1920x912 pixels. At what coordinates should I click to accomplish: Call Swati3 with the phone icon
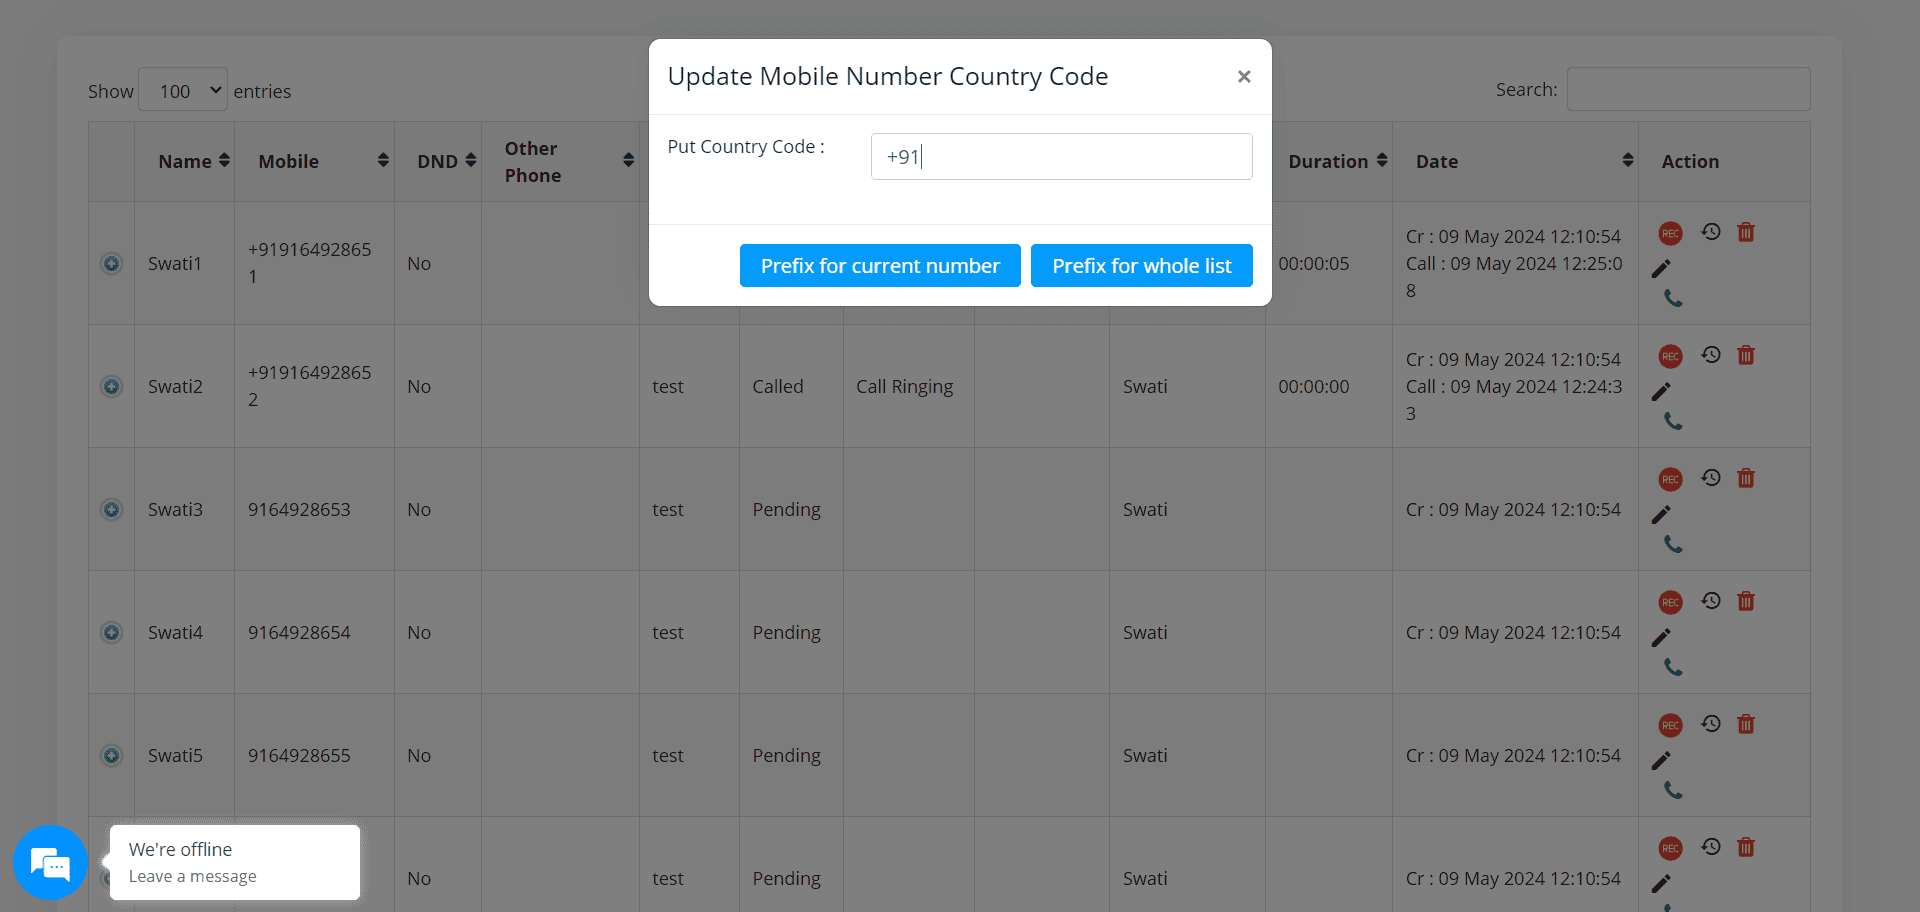coord(1674,544)
